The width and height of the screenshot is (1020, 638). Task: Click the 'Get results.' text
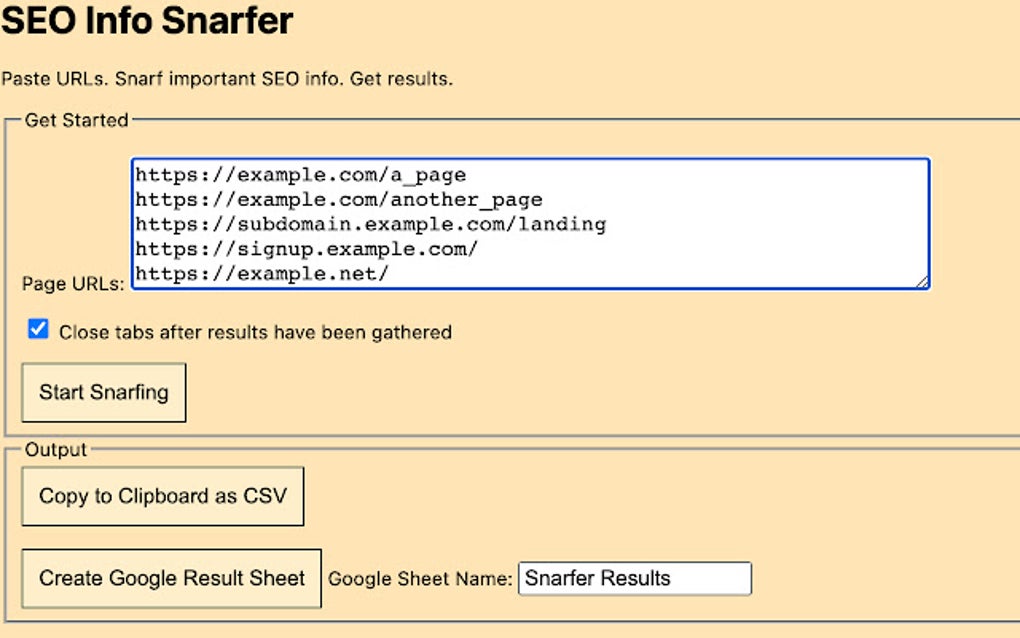(x=401, y=78)
